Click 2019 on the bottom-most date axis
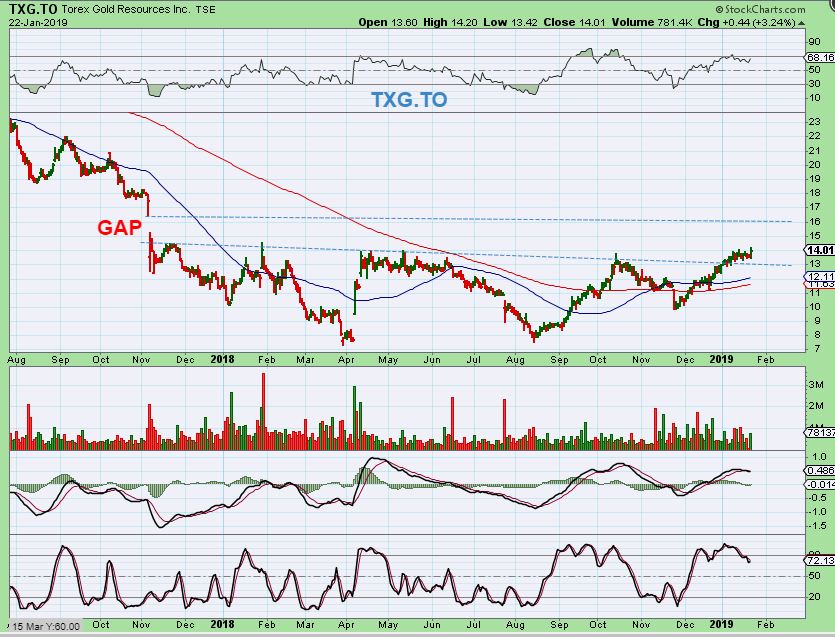The image size is (835, 637). (x=722, y=624)
